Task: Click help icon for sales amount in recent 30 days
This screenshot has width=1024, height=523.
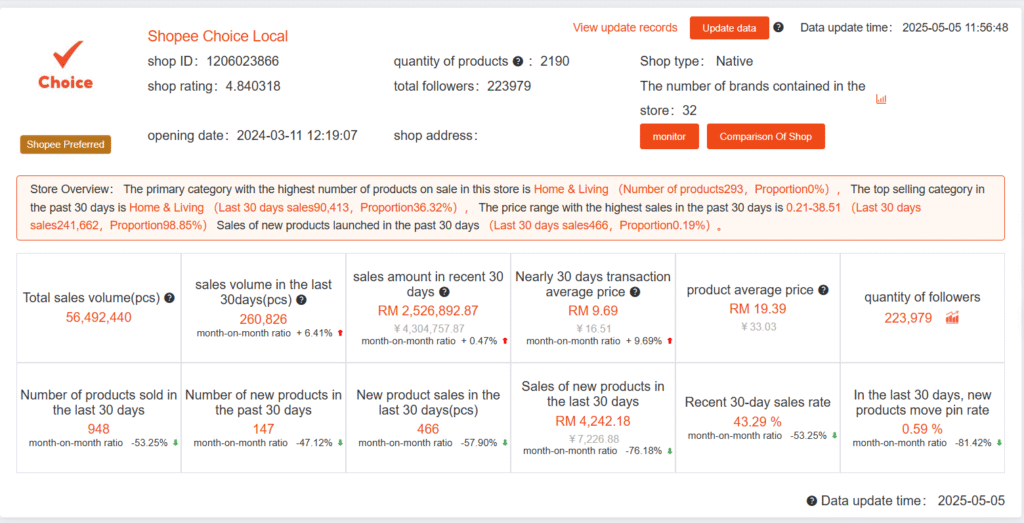Action: 444,292
